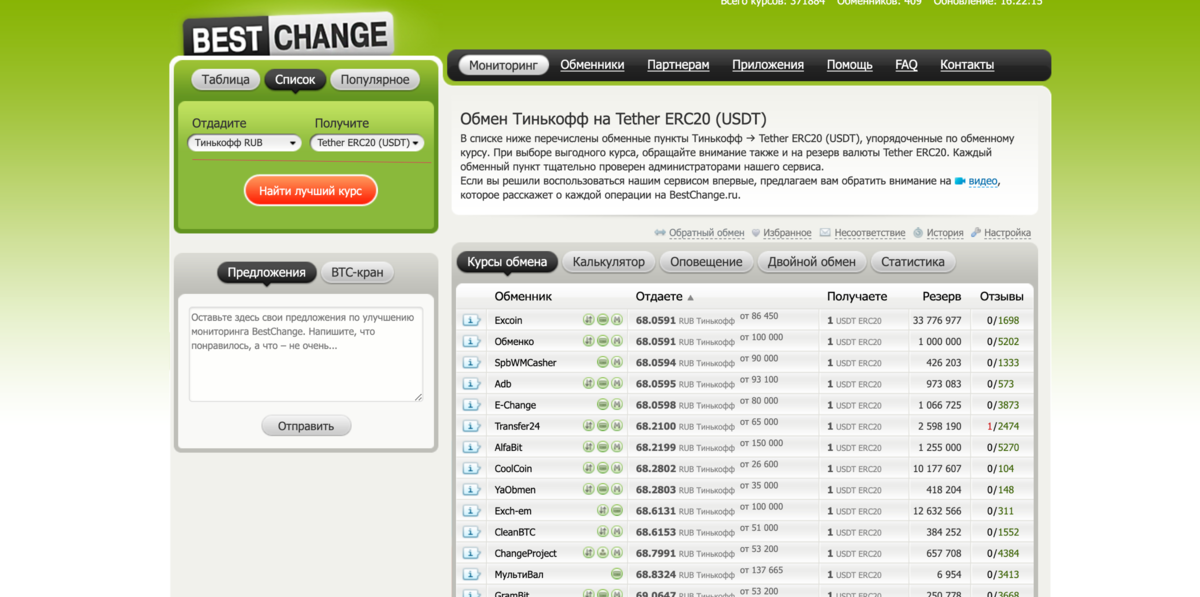
Task: Click the rate 68.2199 in AlfaBit row
Action: tap(656, 447)
